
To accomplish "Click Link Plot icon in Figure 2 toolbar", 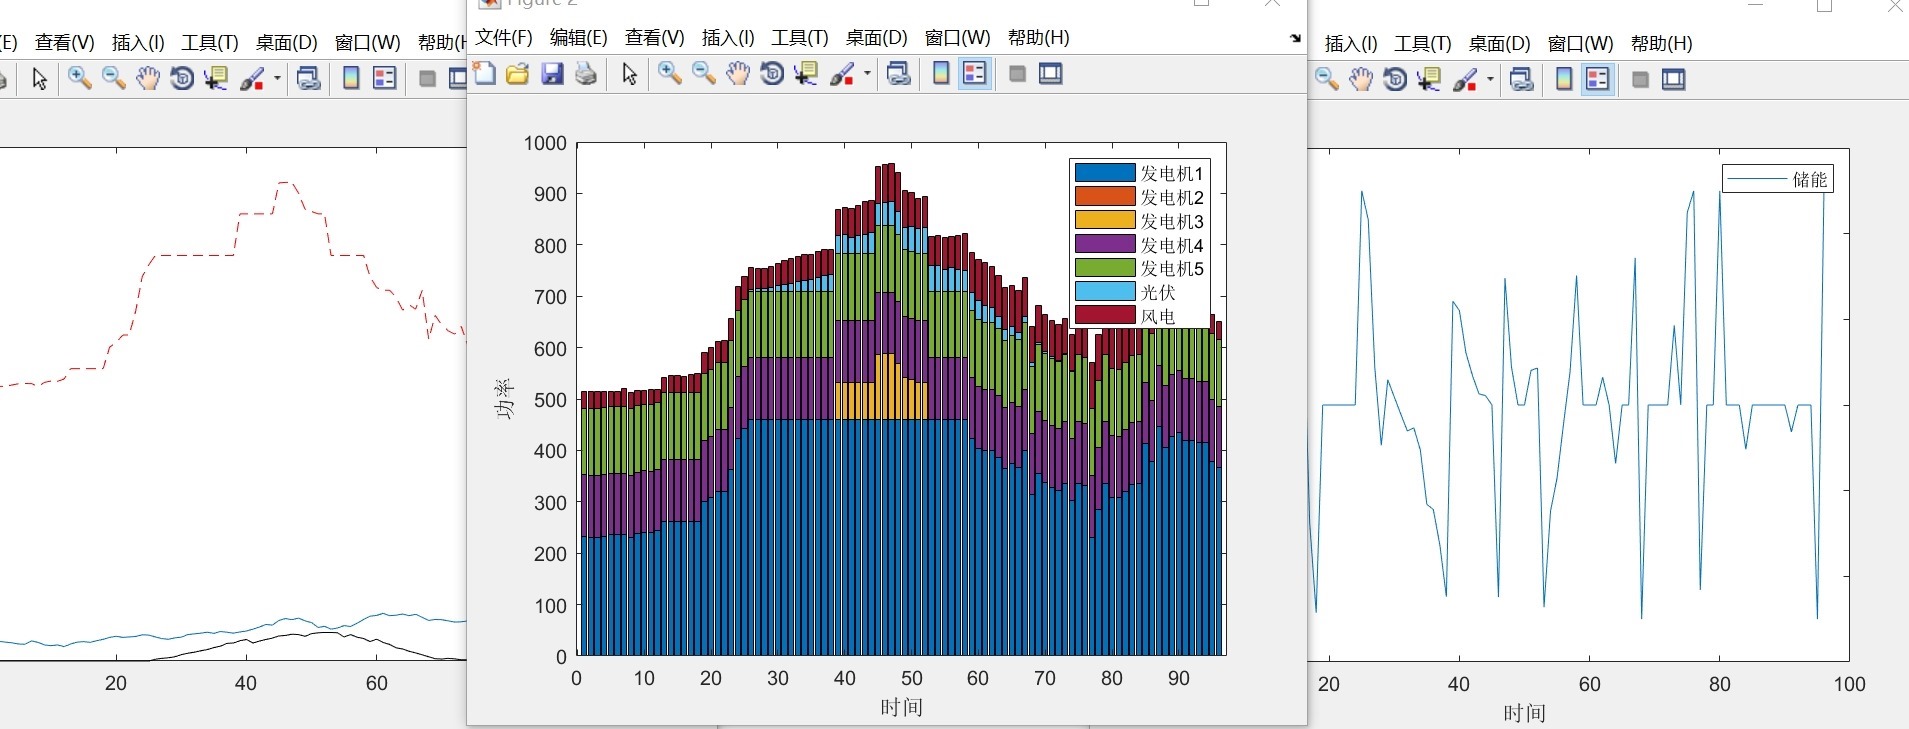I will 899,74.
